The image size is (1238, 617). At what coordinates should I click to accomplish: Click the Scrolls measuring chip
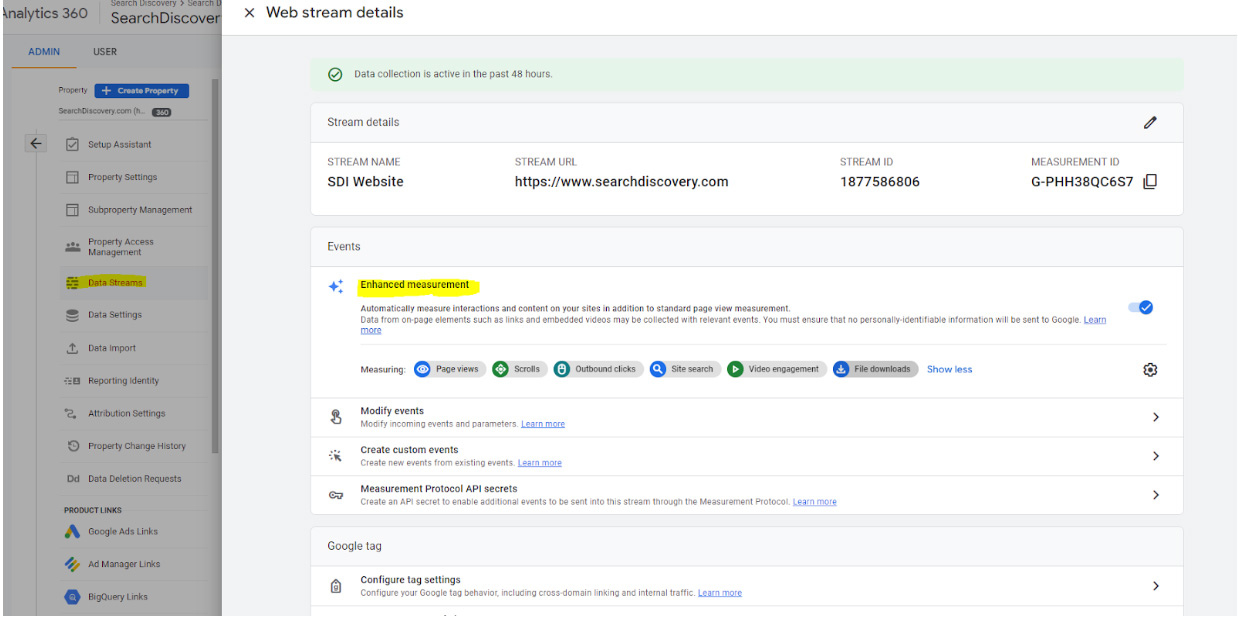pos(518,369)
